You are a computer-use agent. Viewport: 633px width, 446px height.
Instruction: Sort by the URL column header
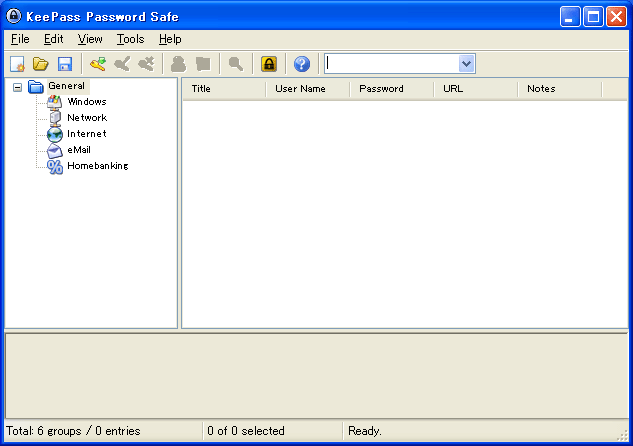click(x=476, y=89)
